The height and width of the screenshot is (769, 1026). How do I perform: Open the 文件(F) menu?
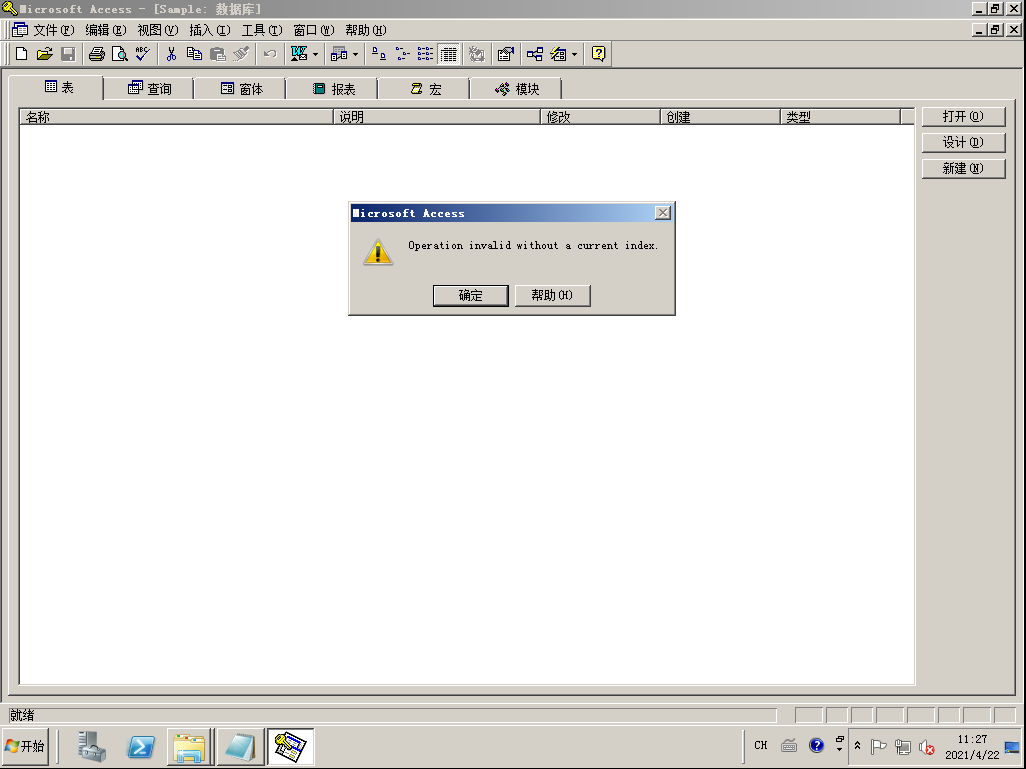click(54, 30)
